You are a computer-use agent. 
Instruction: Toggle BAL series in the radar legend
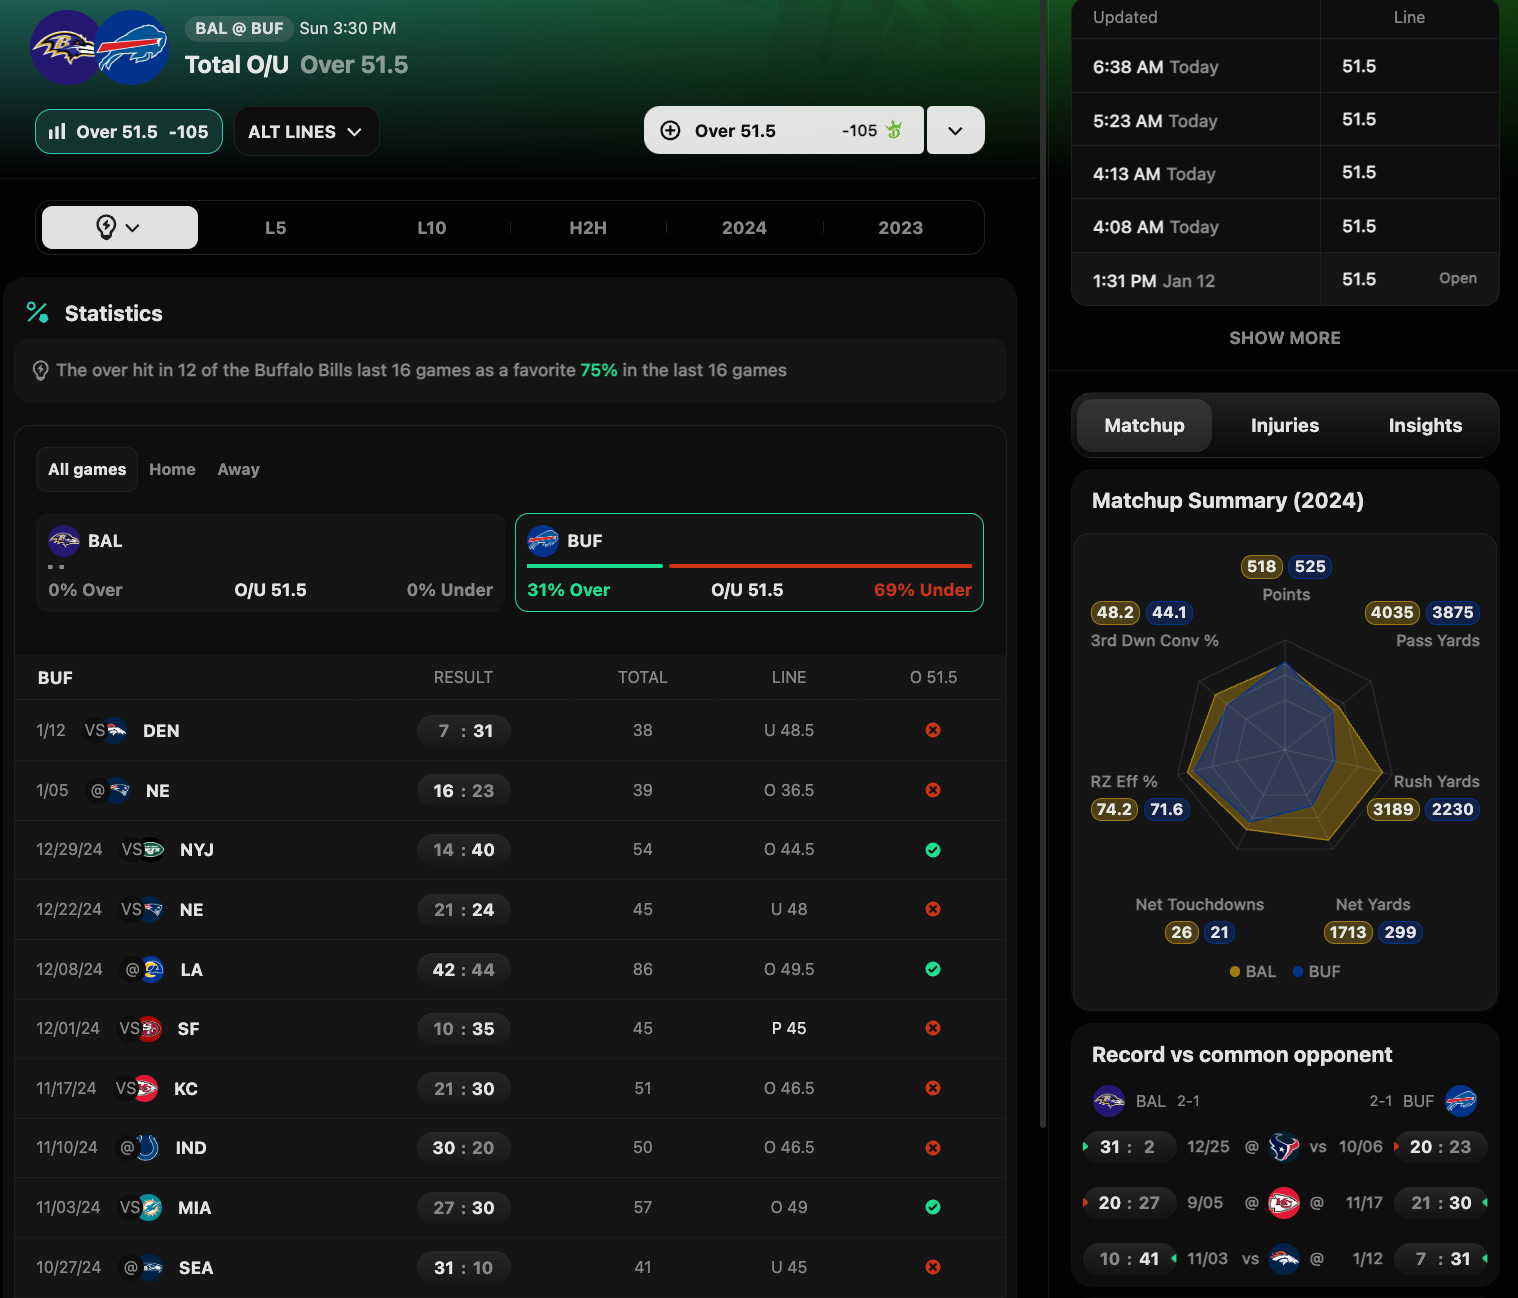[x=1253, y=972]
